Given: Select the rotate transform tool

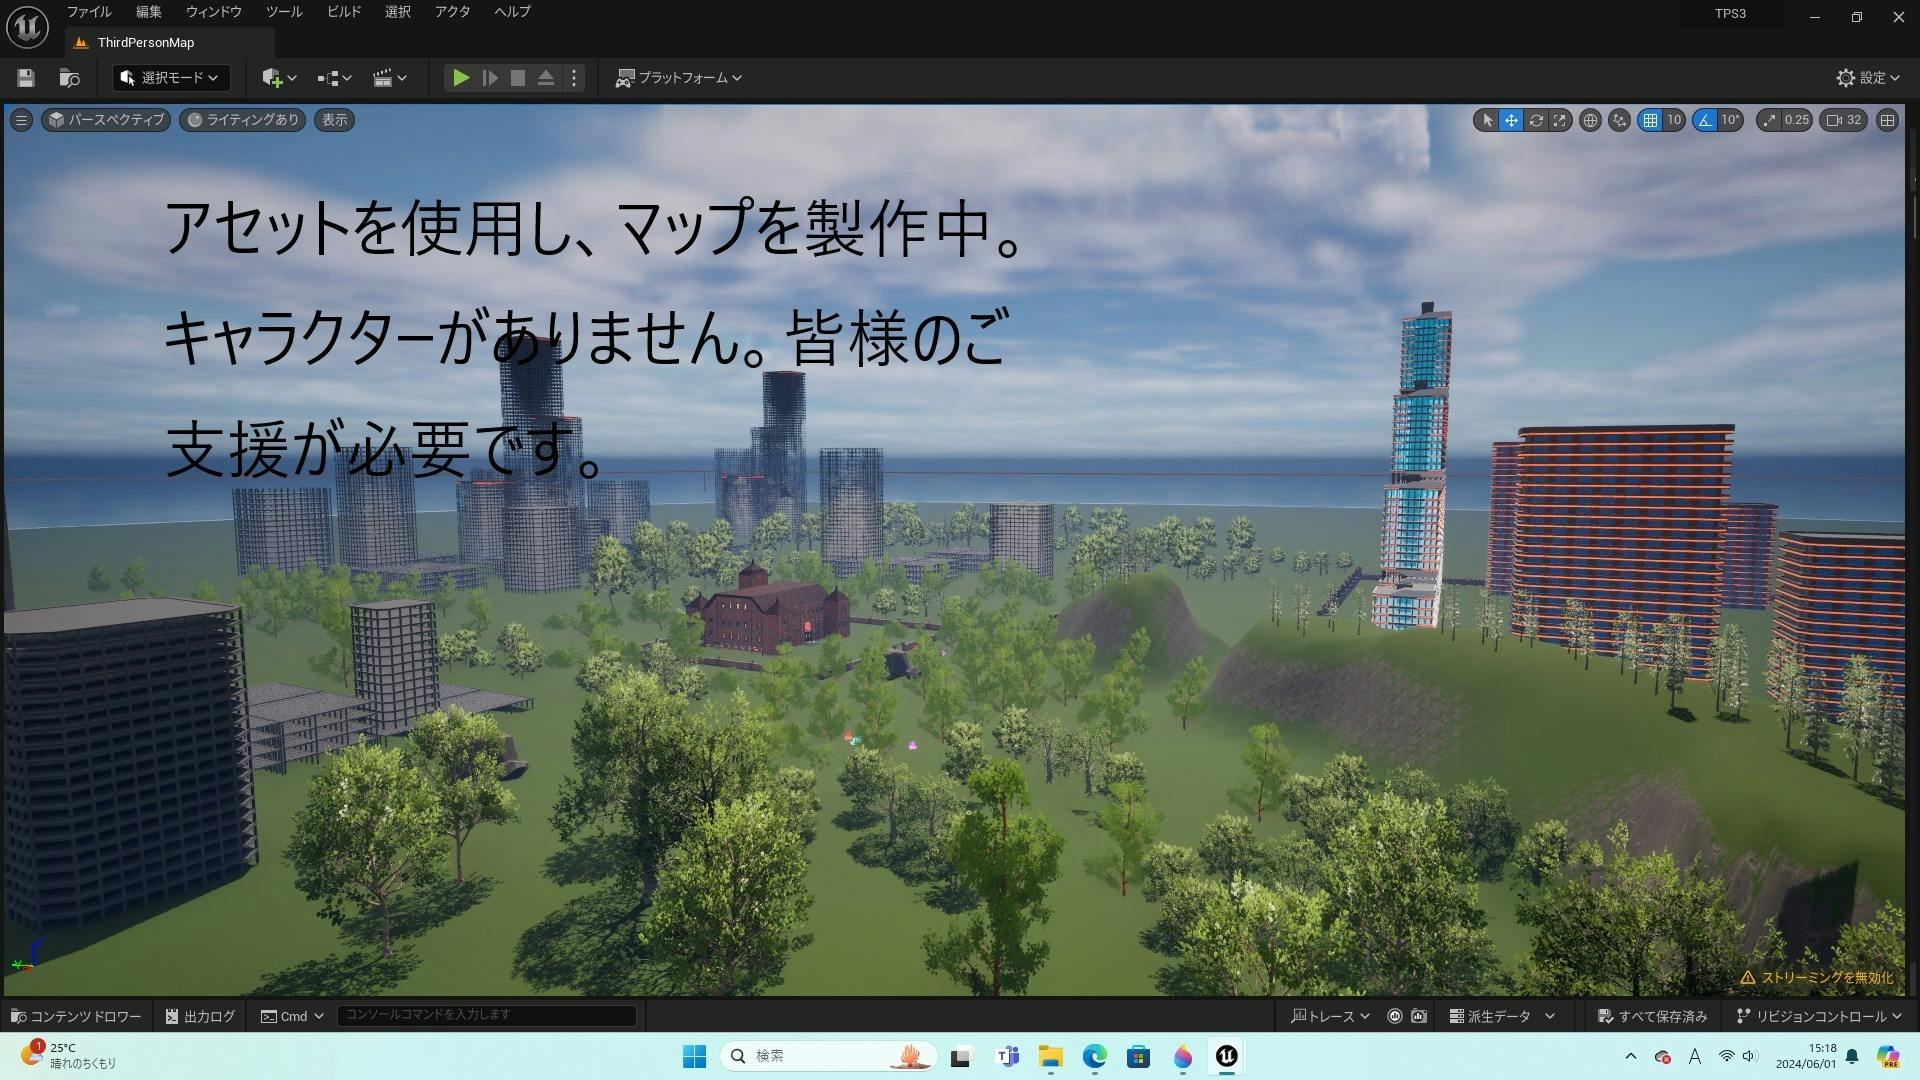Looking at the screenshot, I should click(x=1536, y=120).
